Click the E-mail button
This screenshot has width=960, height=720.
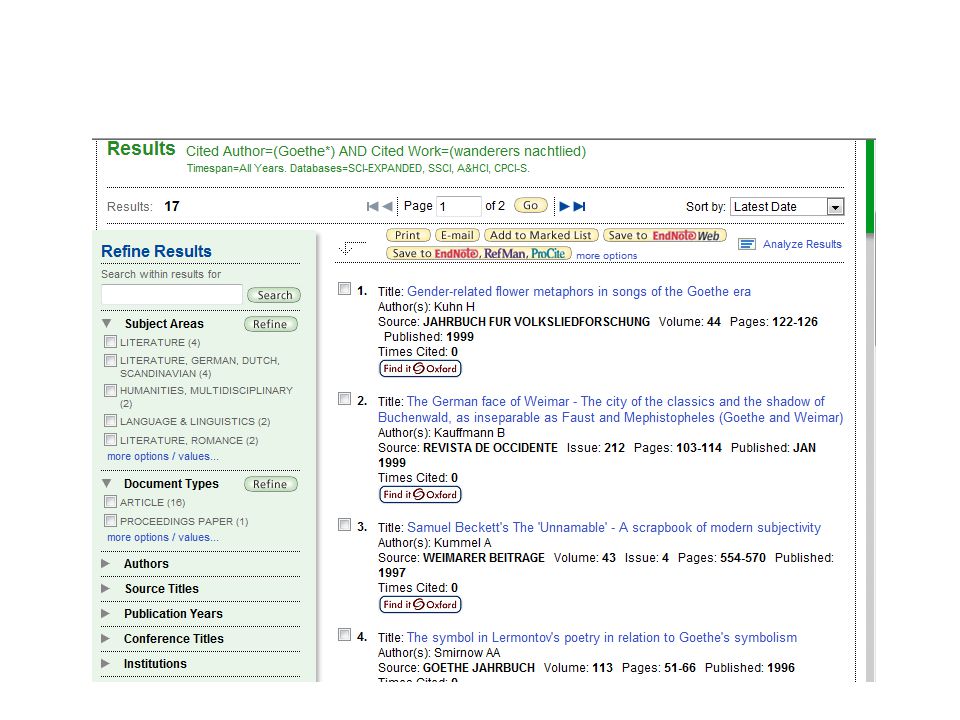(457, 235)
